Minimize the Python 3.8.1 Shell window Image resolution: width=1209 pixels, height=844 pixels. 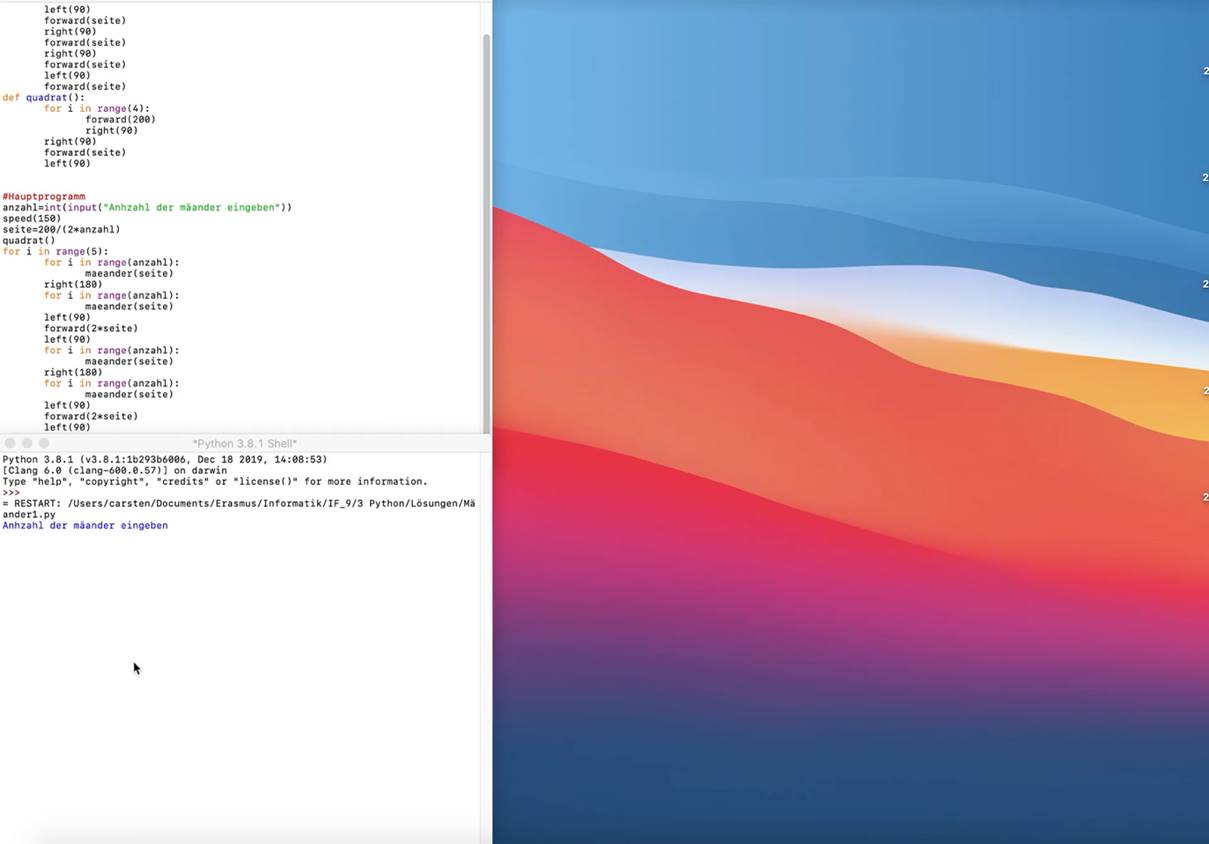point(27,443)
